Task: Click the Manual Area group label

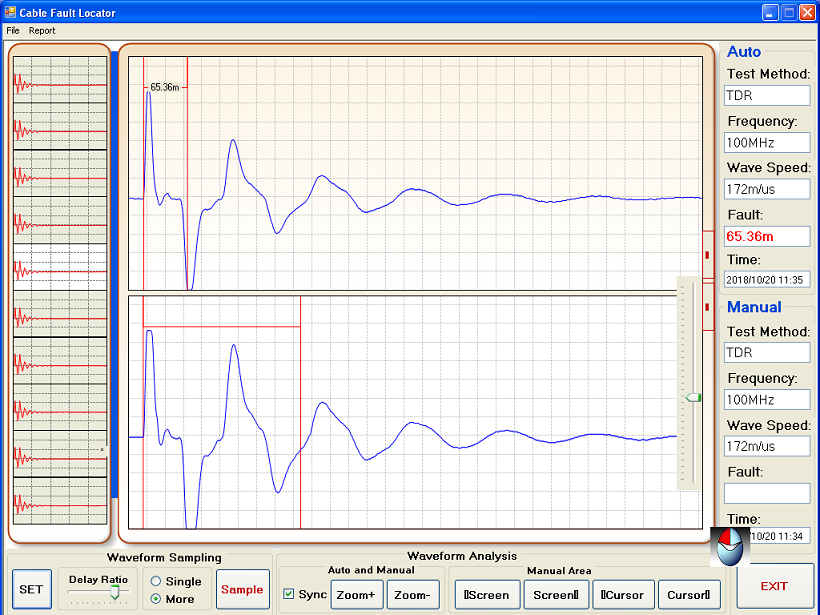Action: point(559,571)
